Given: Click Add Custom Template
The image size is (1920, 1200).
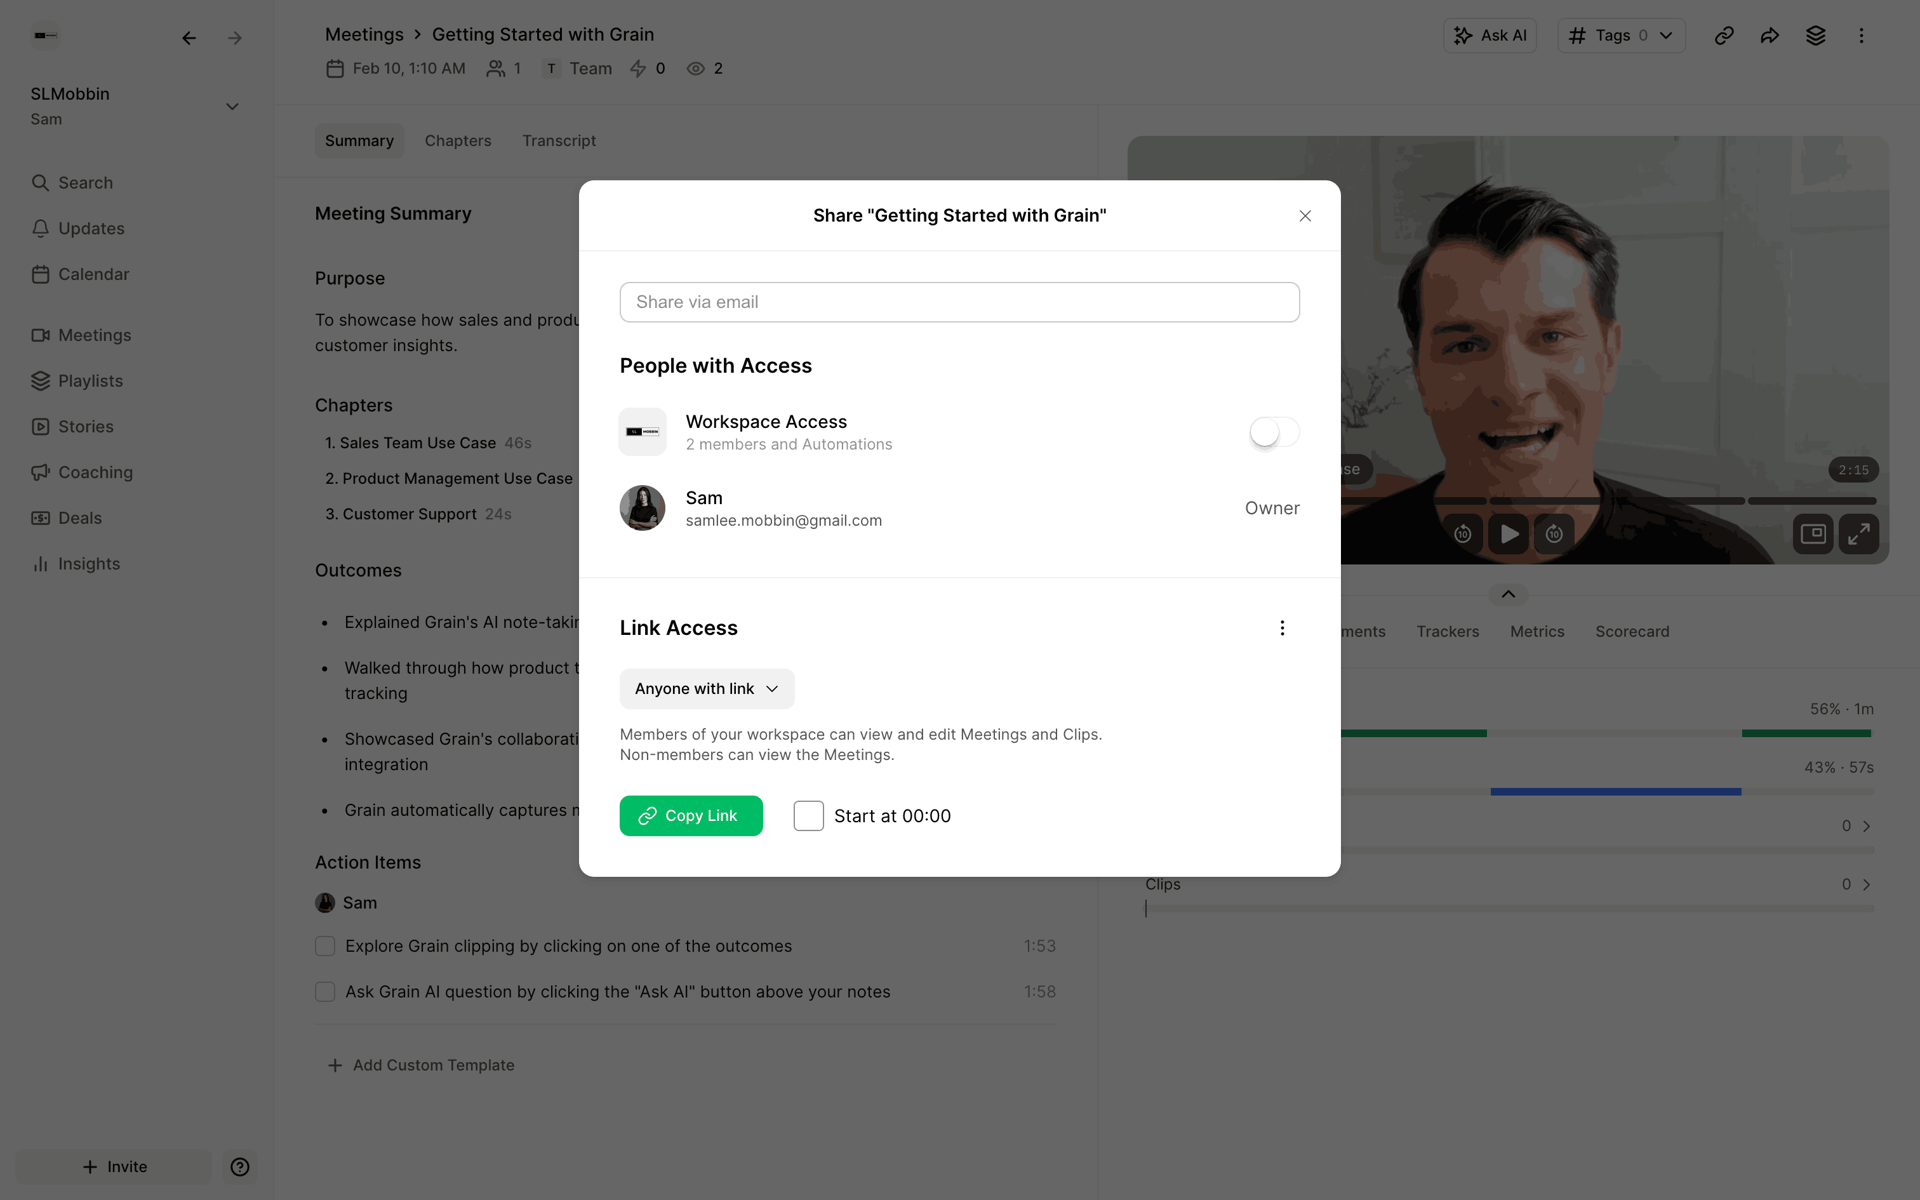Looking at the screenshot, I should 421,1066.
